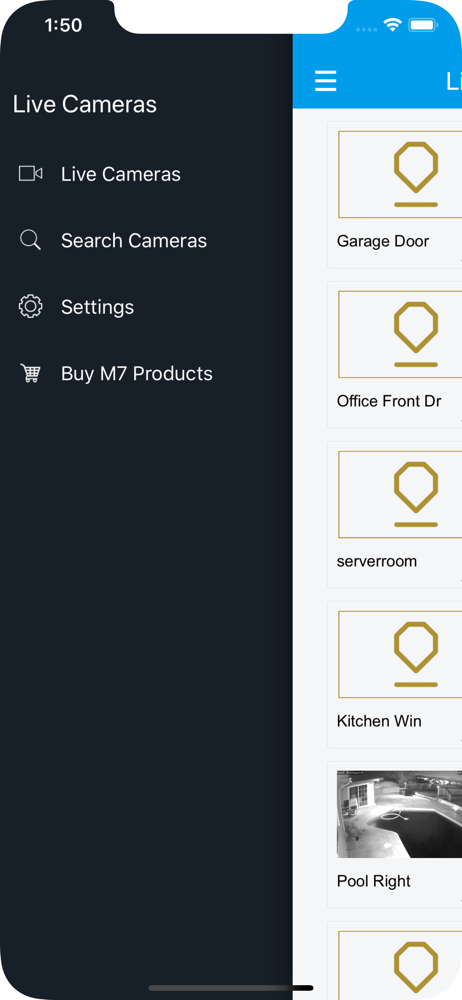
Task: Open Office Front Dr camera thumbnail
Action: 400,335
